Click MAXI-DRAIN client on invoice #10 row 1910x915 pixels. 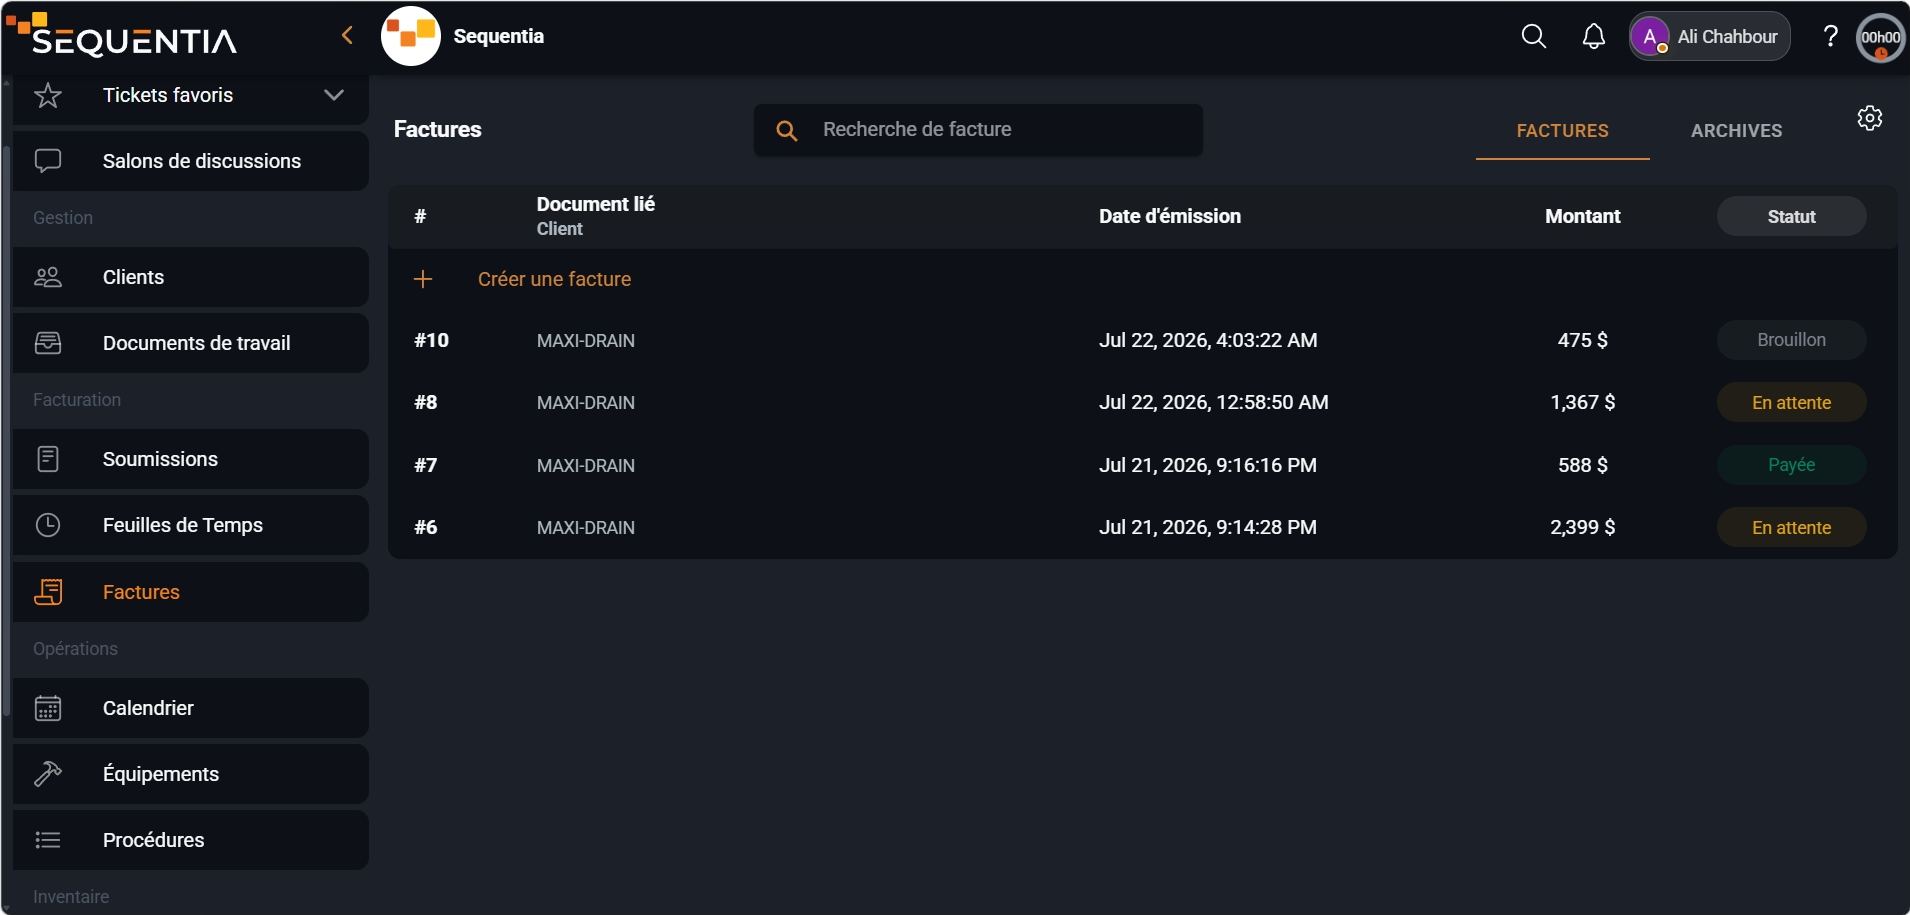point(585,341)
